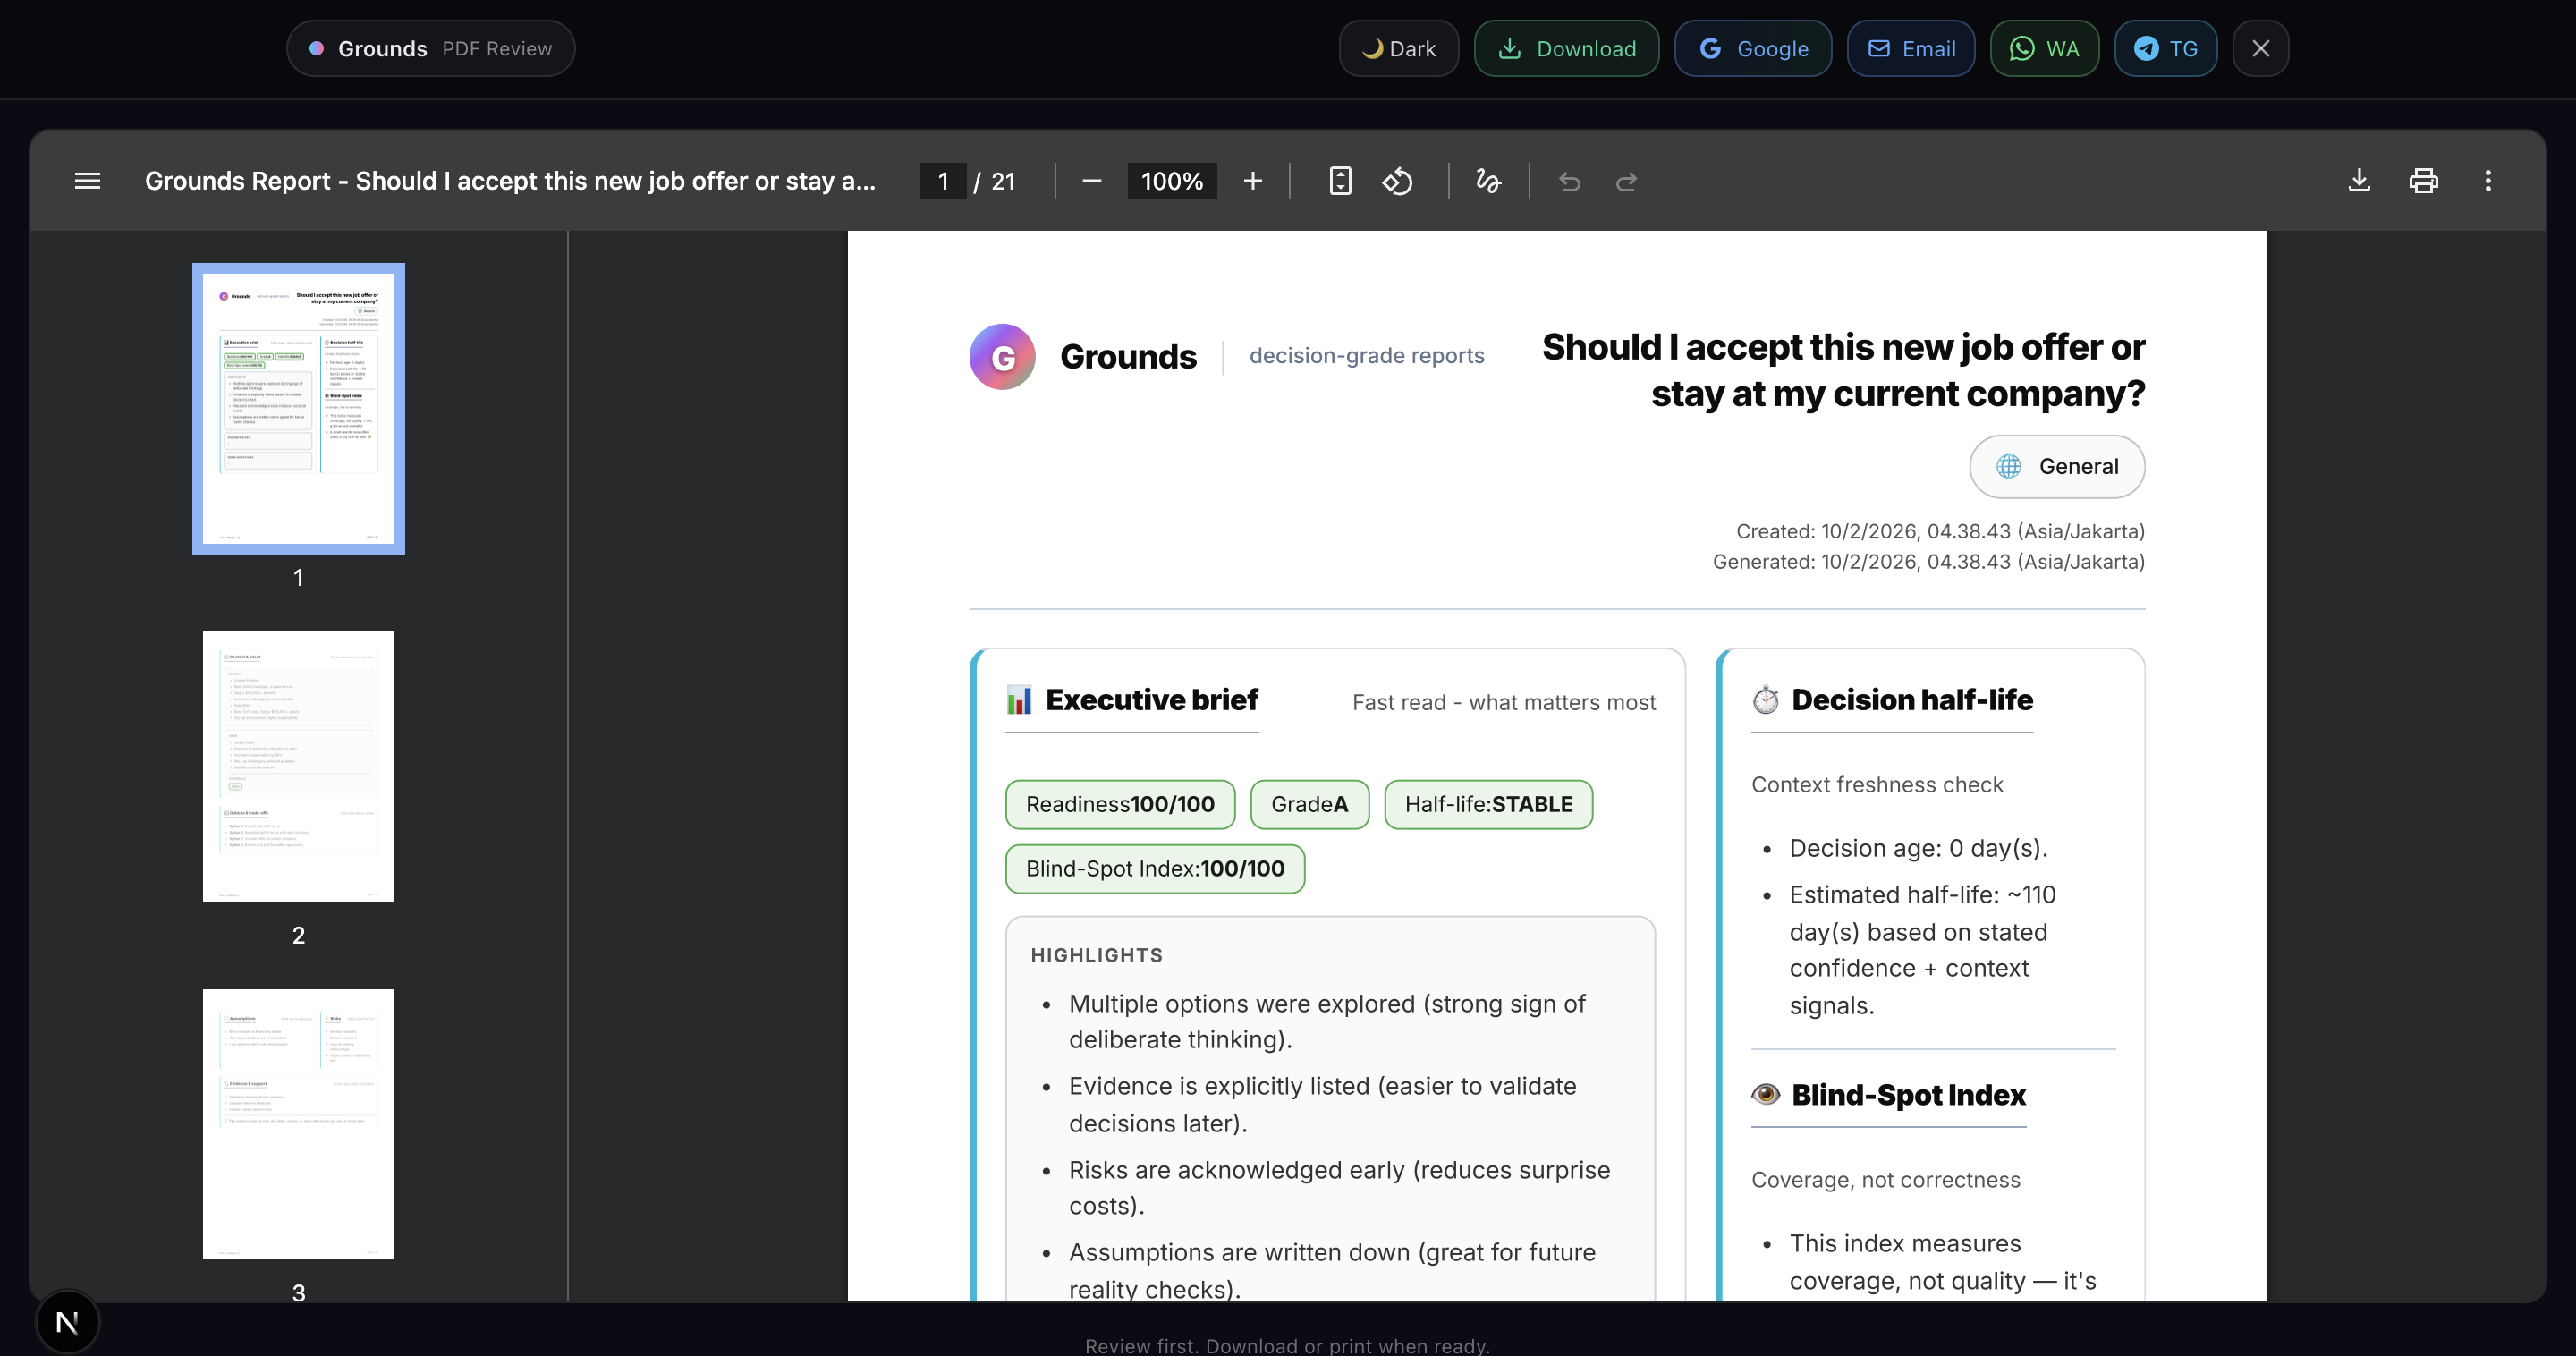The width and height of the screenshot is (2576, 1356).
Task: Click the zoom in plus icon
Action: (1252, 181)
